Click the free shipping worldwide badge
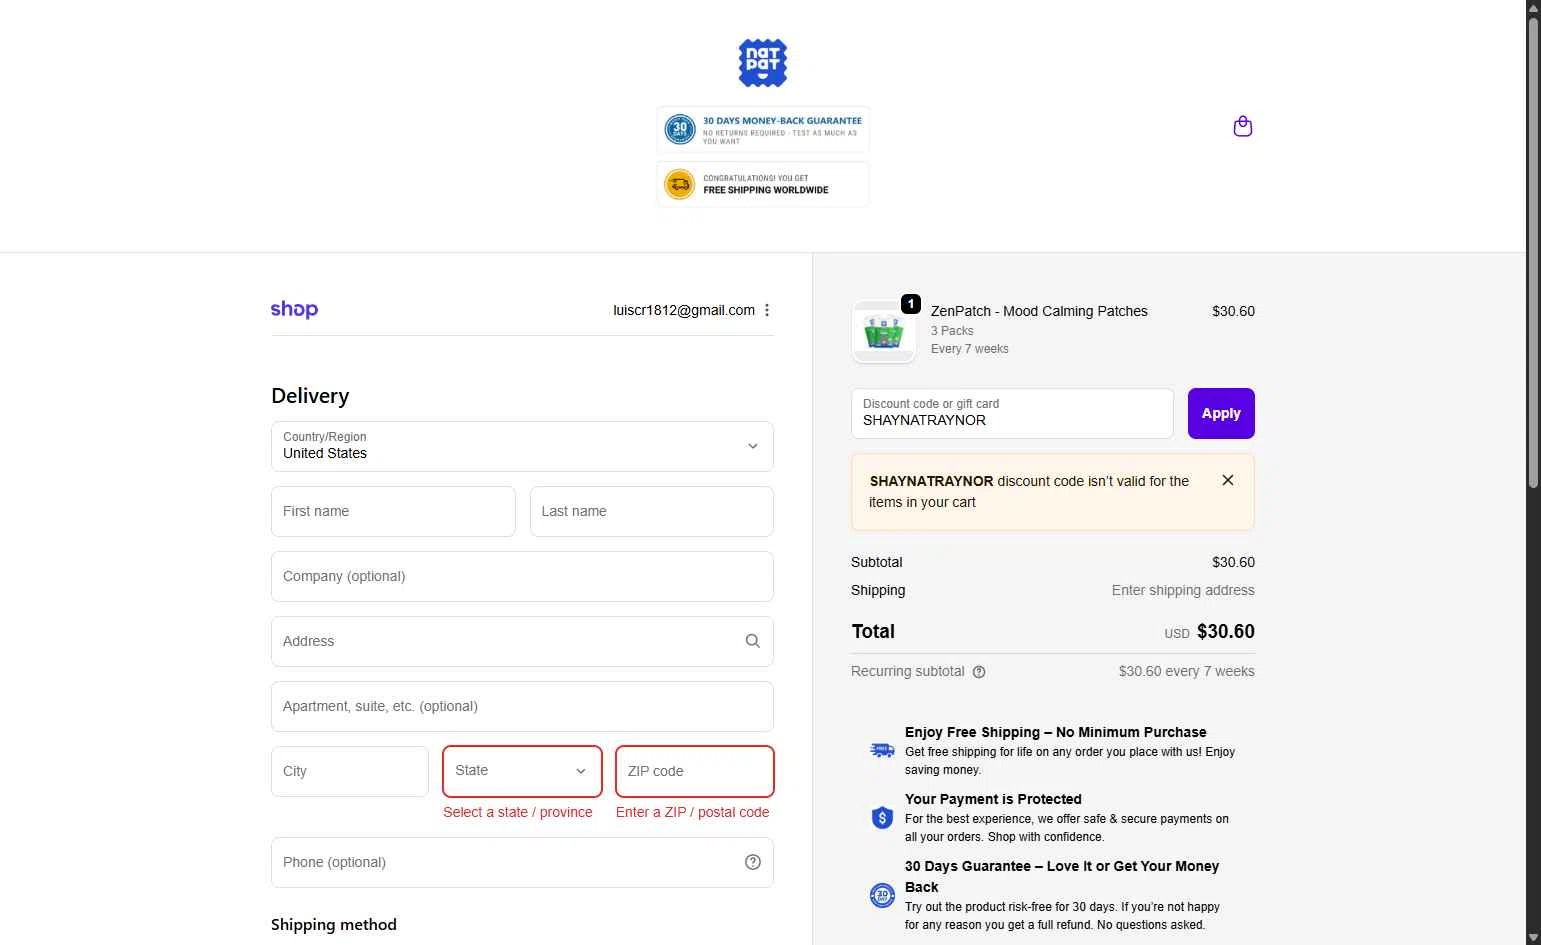This screenshot has height=945, width=1541. tap(763, 184)
